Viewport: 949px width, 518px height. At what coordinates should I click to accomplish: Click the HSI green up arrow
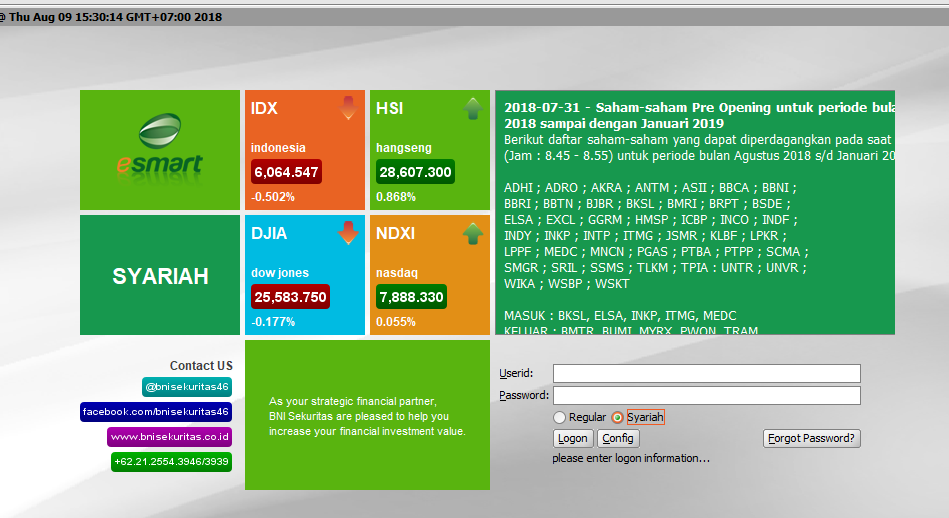(473, 108)
